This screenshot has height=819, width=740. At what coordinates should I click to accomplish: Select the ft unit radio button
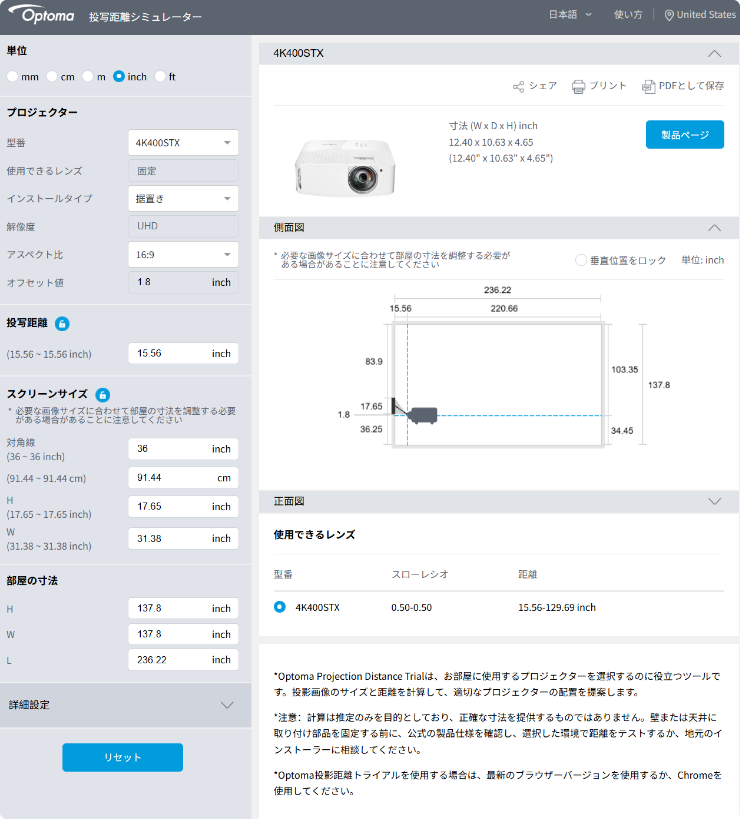160,76
